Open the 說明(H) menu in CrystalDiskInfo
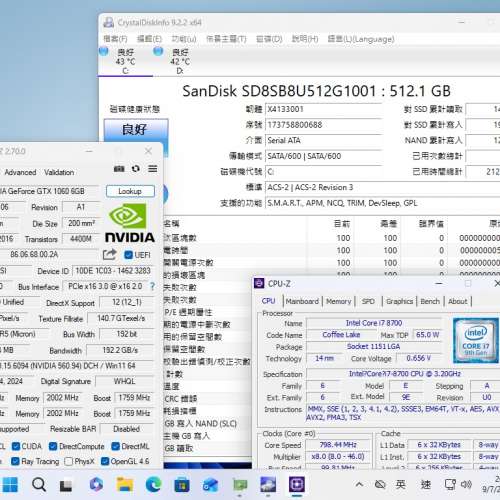 tap(305, 39)
